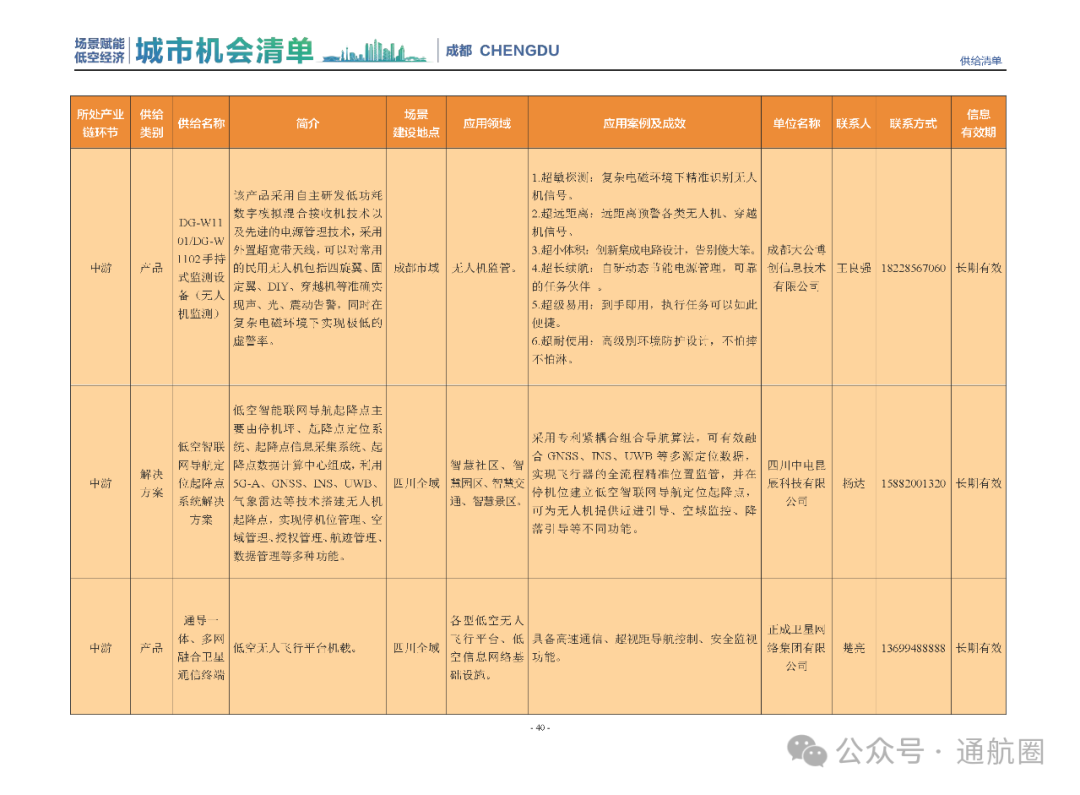Click the 成都 CHENGDU header label
Image resolution: width=1080 pixels, height=795 pixels.
[x=502, y=51]
